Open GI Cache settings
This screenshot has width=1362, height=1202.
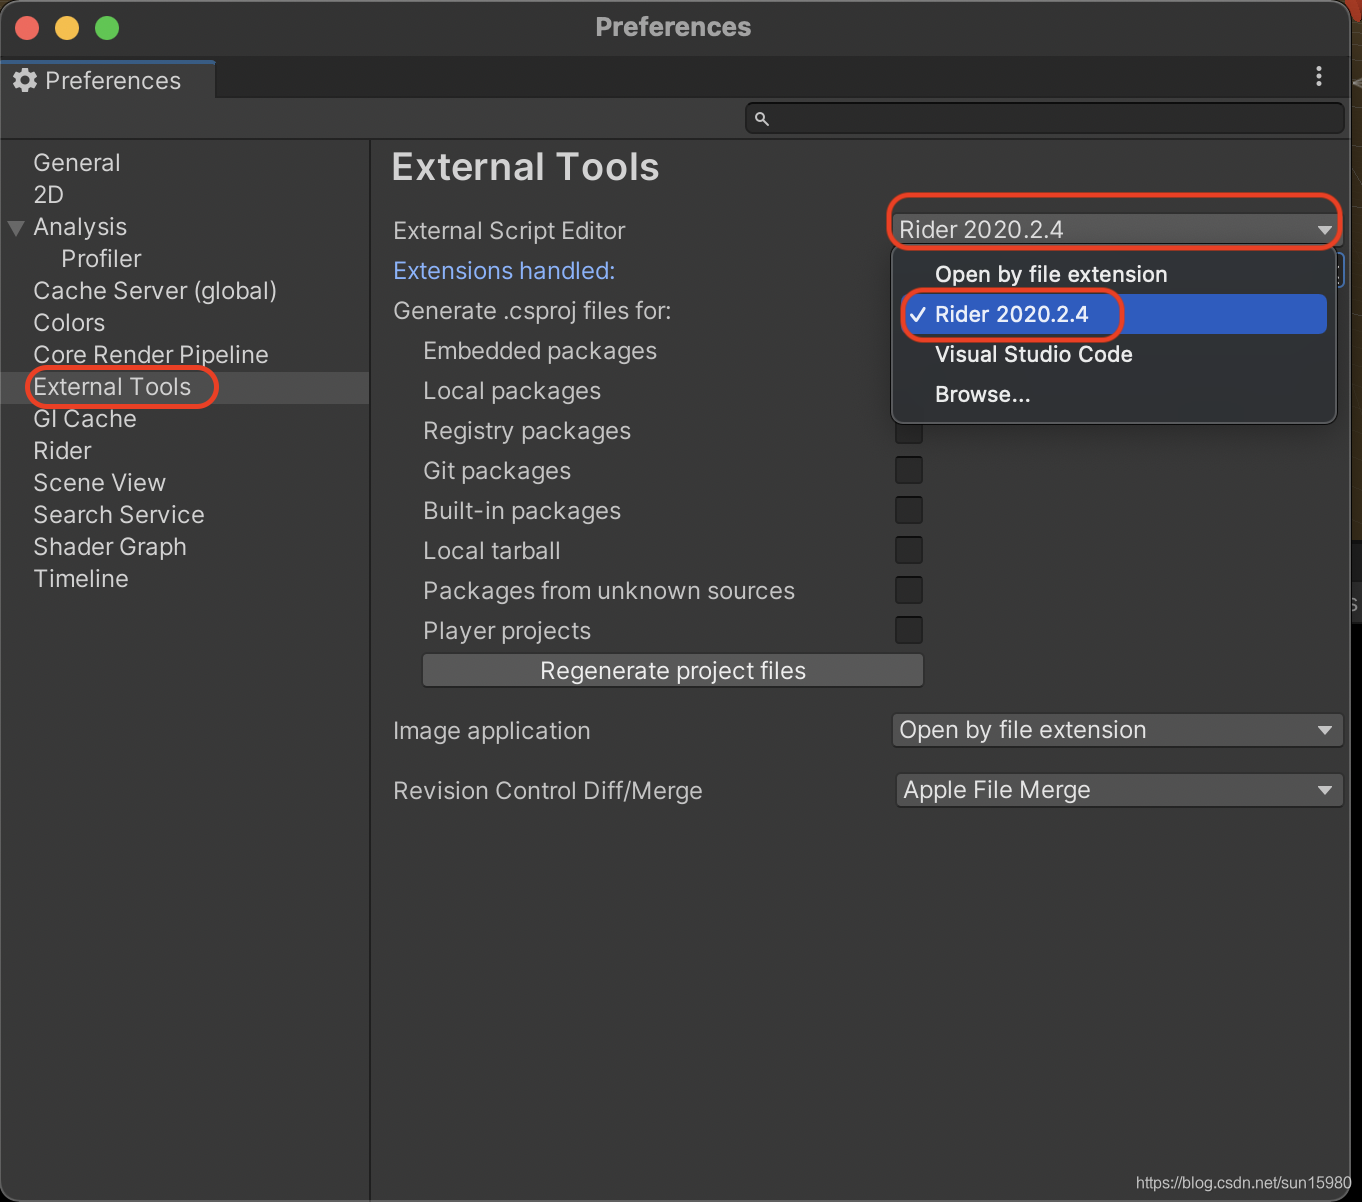click(x=85, y=419)
